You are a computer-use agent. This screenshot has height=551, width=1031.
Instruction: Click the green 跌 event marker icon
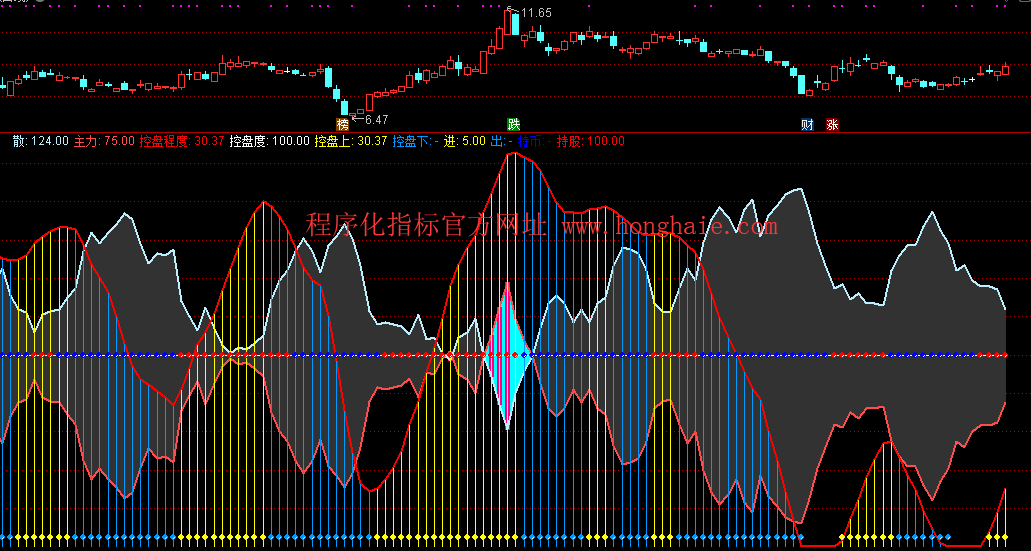point(514,125)
